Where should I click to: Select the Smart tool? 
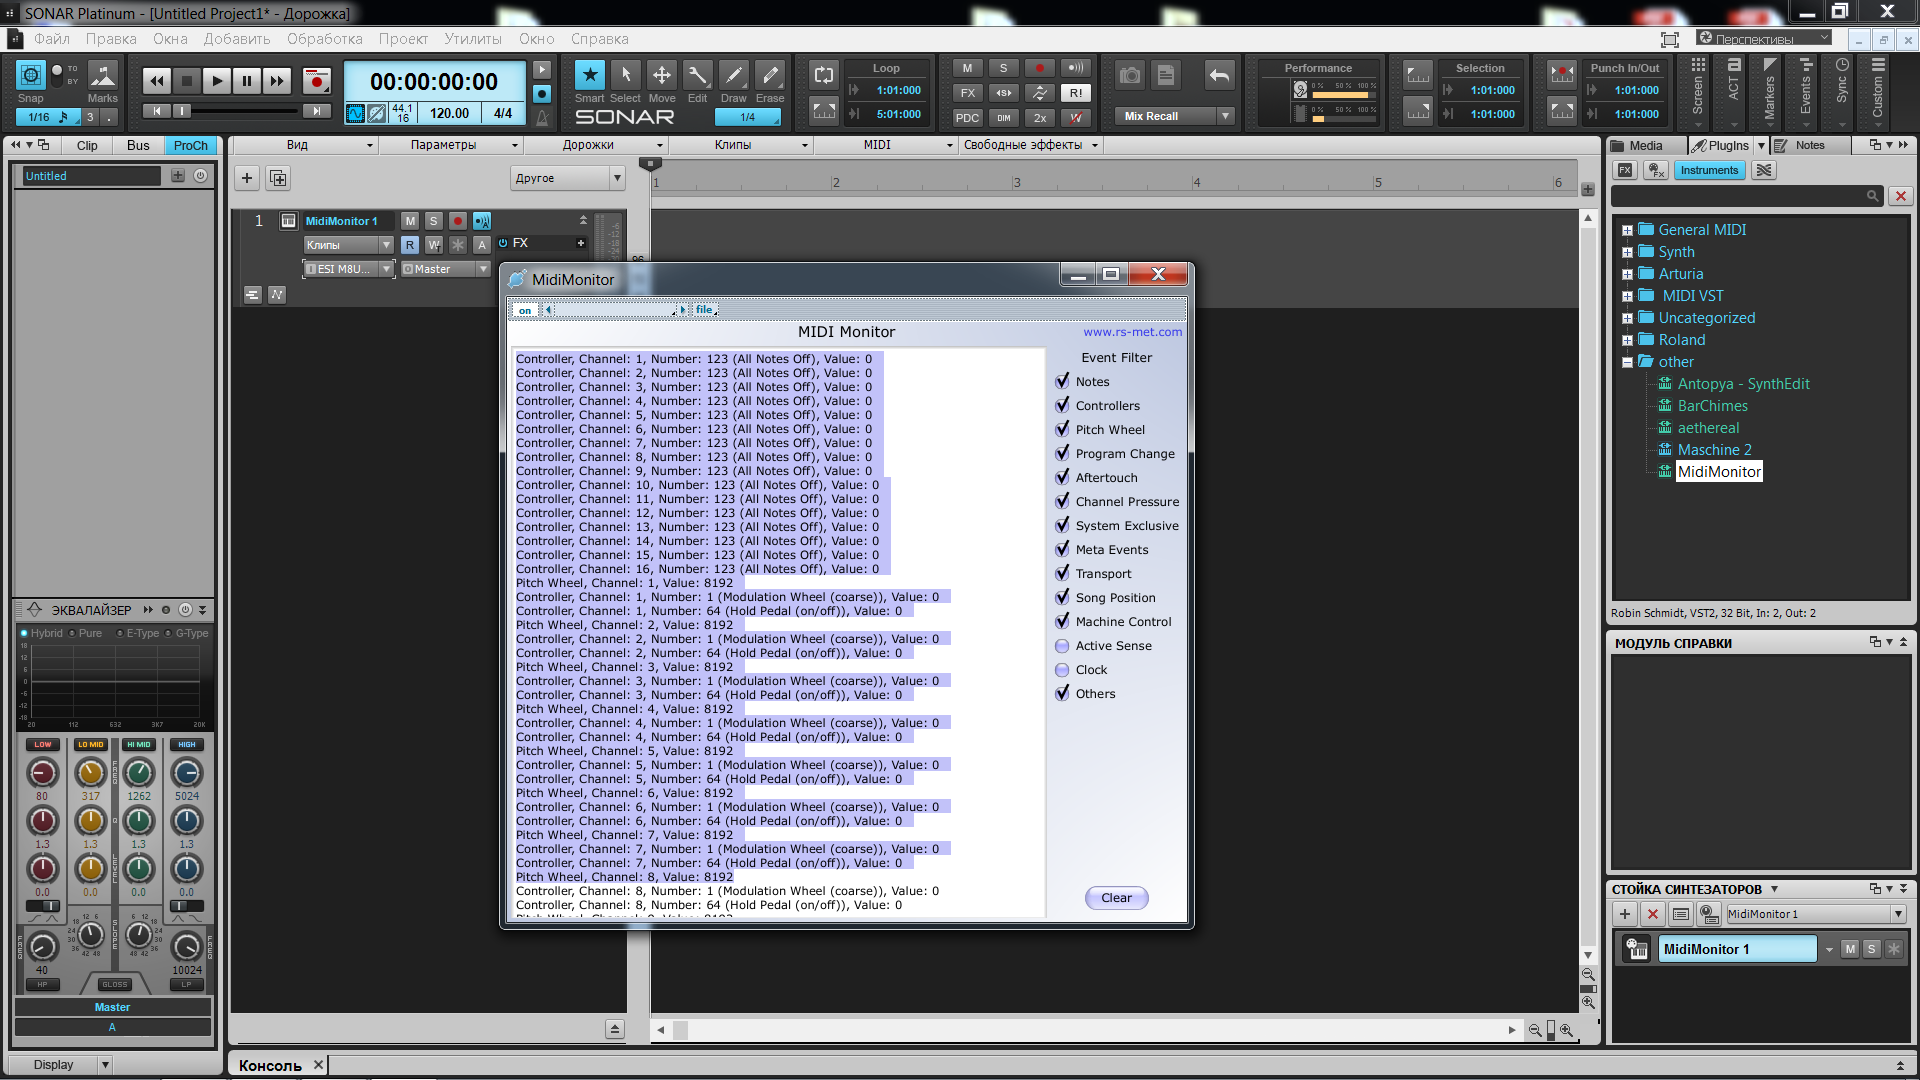pos(589,76)
